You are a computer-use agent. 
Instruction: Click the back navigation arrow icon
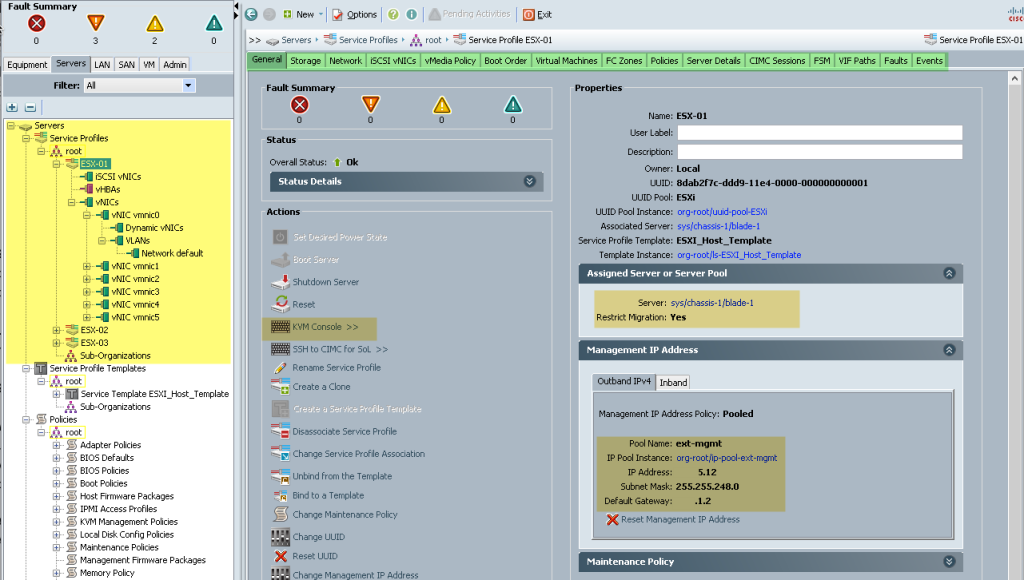(x=251, y=14)
